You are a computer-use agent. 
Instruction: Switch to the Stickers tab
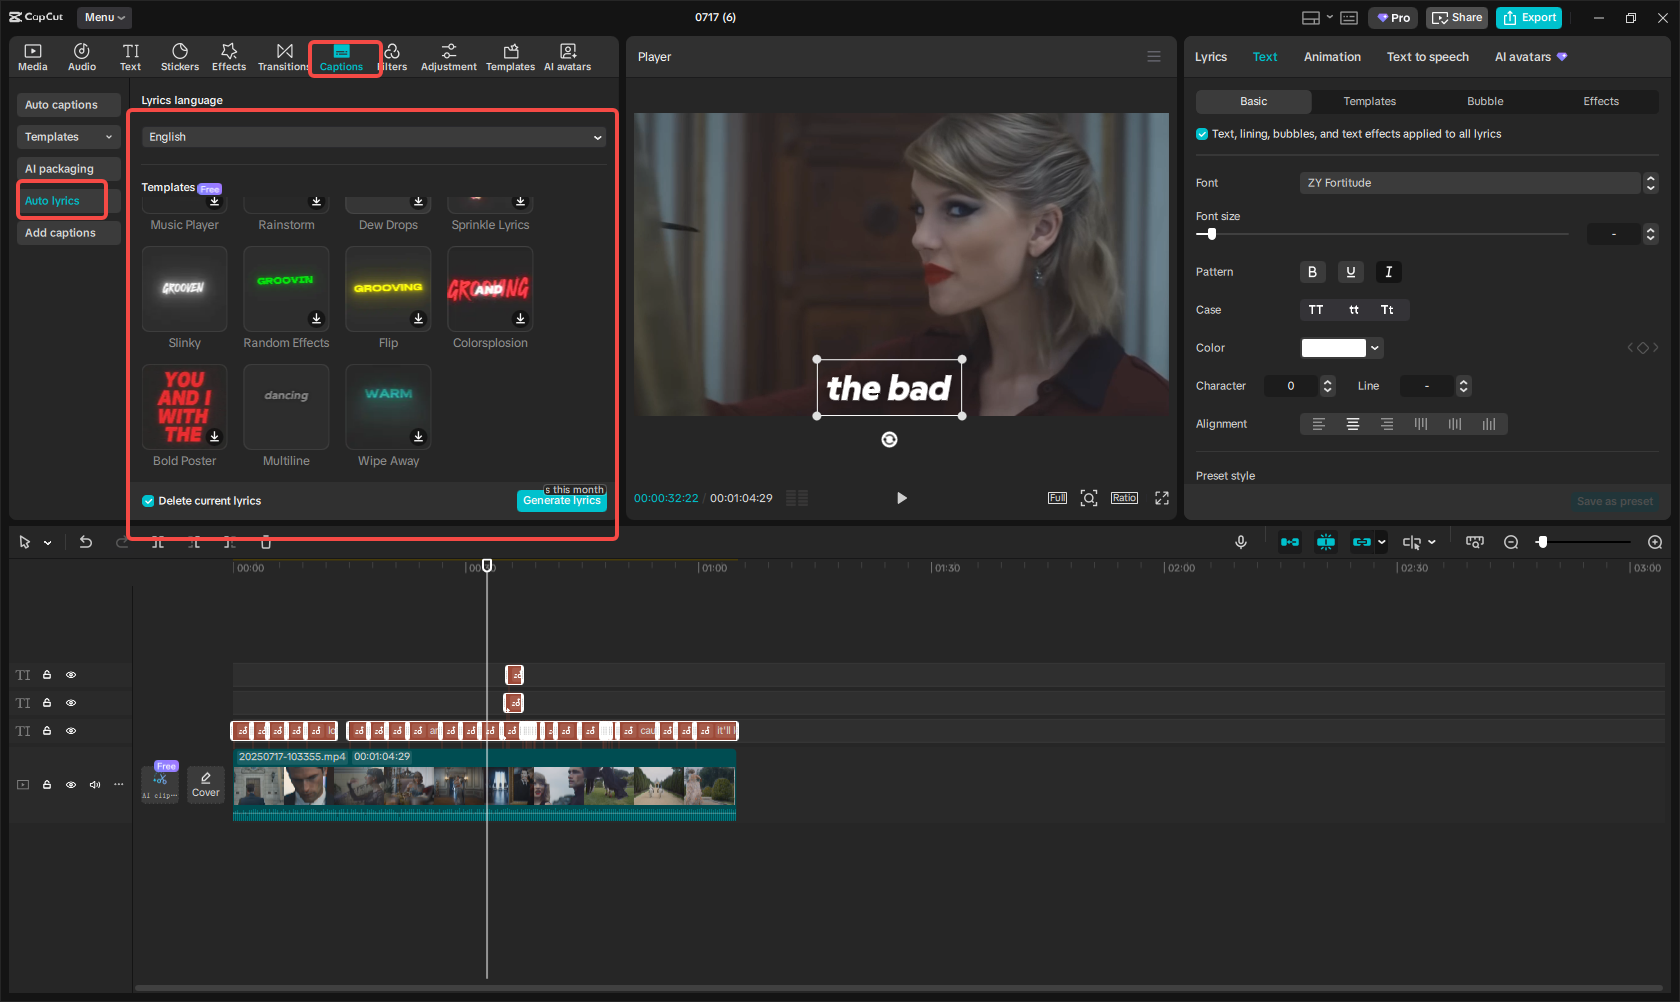pyautogui.click(x=180, y=57)
